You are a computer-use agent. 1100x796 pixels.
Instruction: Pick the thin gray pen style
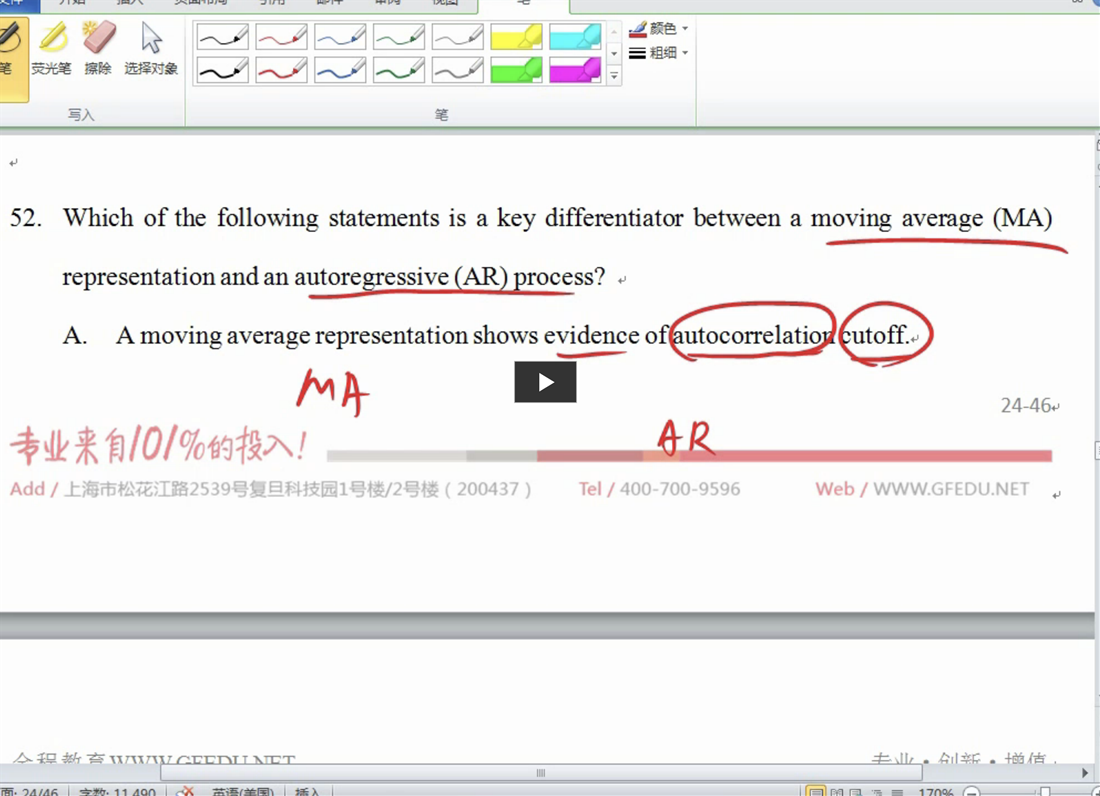(458, 36)
